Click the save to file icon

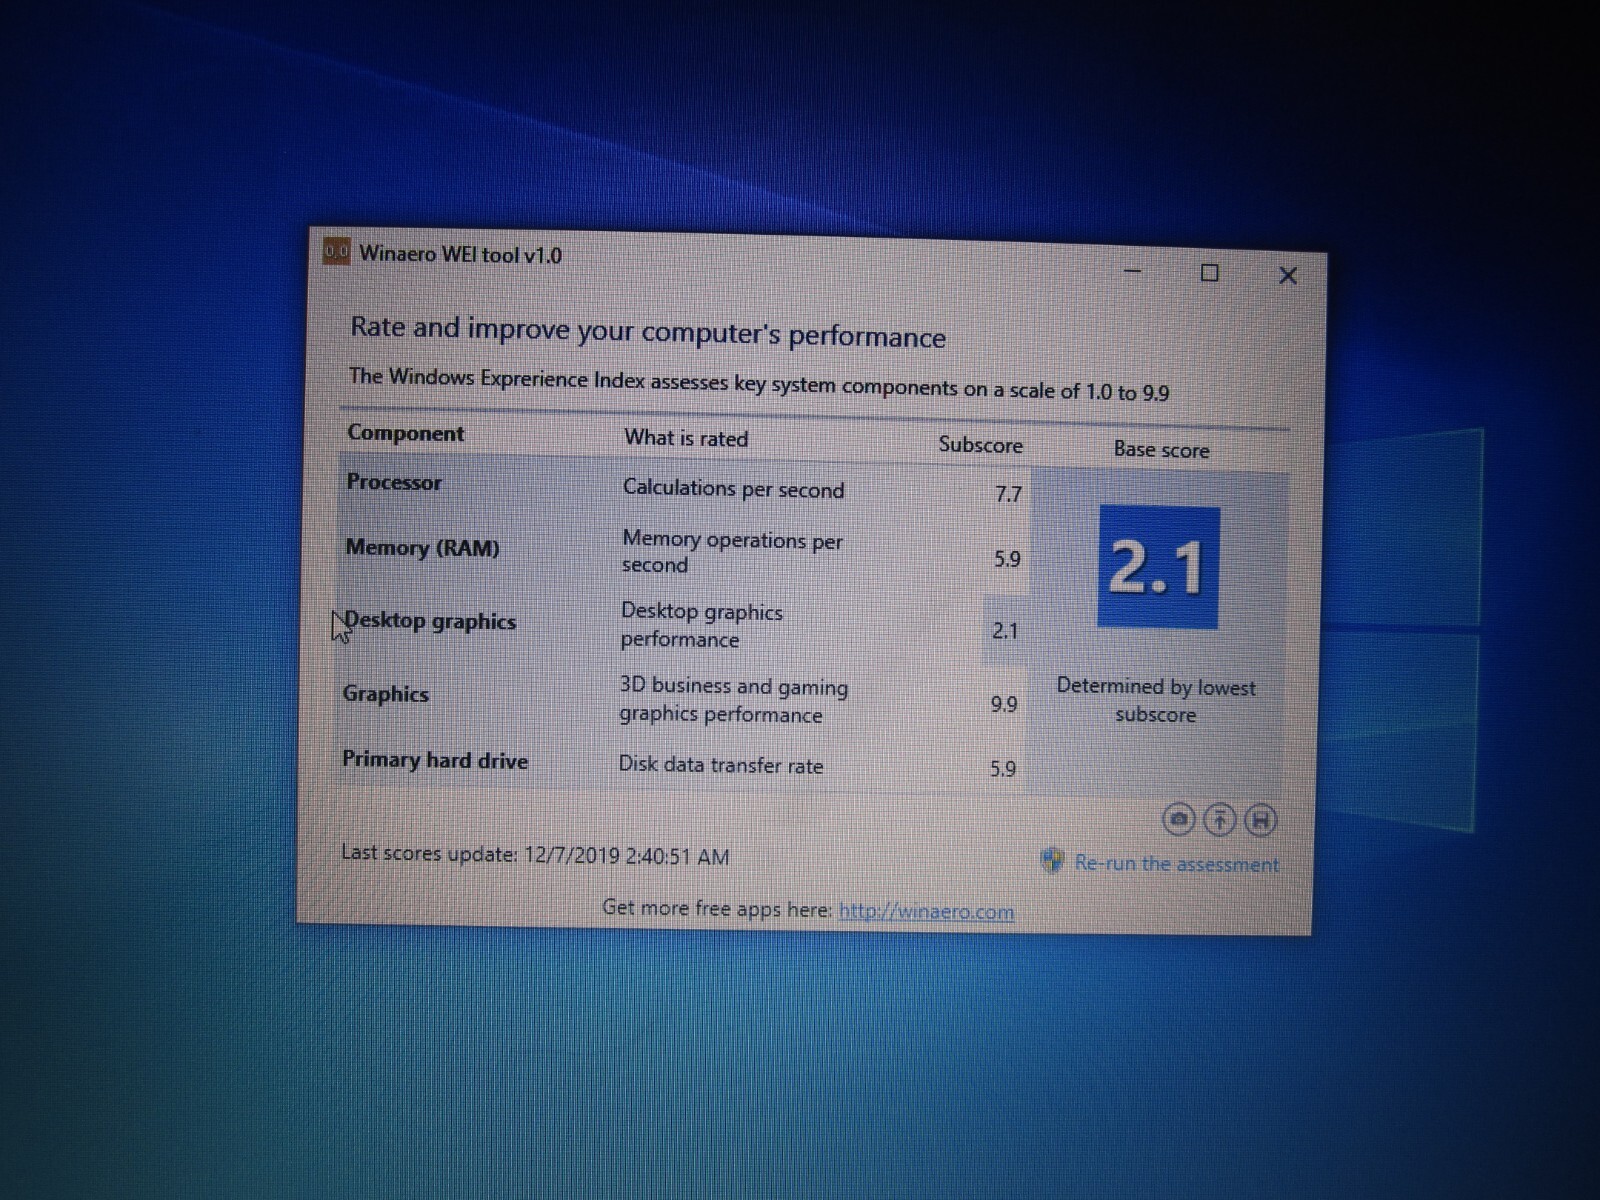[x=1261, y=821]
